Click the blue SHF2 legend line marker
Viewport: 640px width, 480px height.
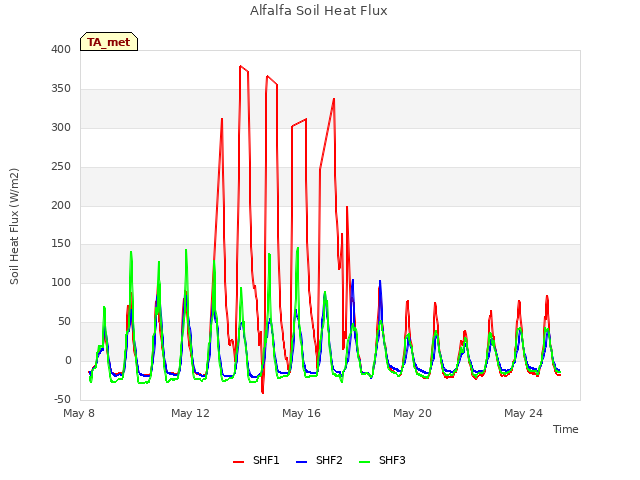click(301, 462)
